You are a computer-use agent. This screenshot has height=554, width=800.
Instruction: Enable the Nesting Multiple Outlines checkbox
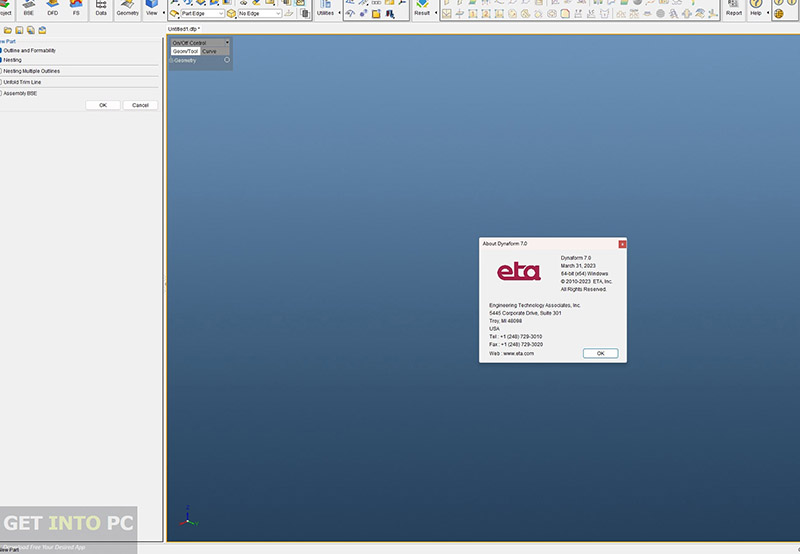point(1,71)
